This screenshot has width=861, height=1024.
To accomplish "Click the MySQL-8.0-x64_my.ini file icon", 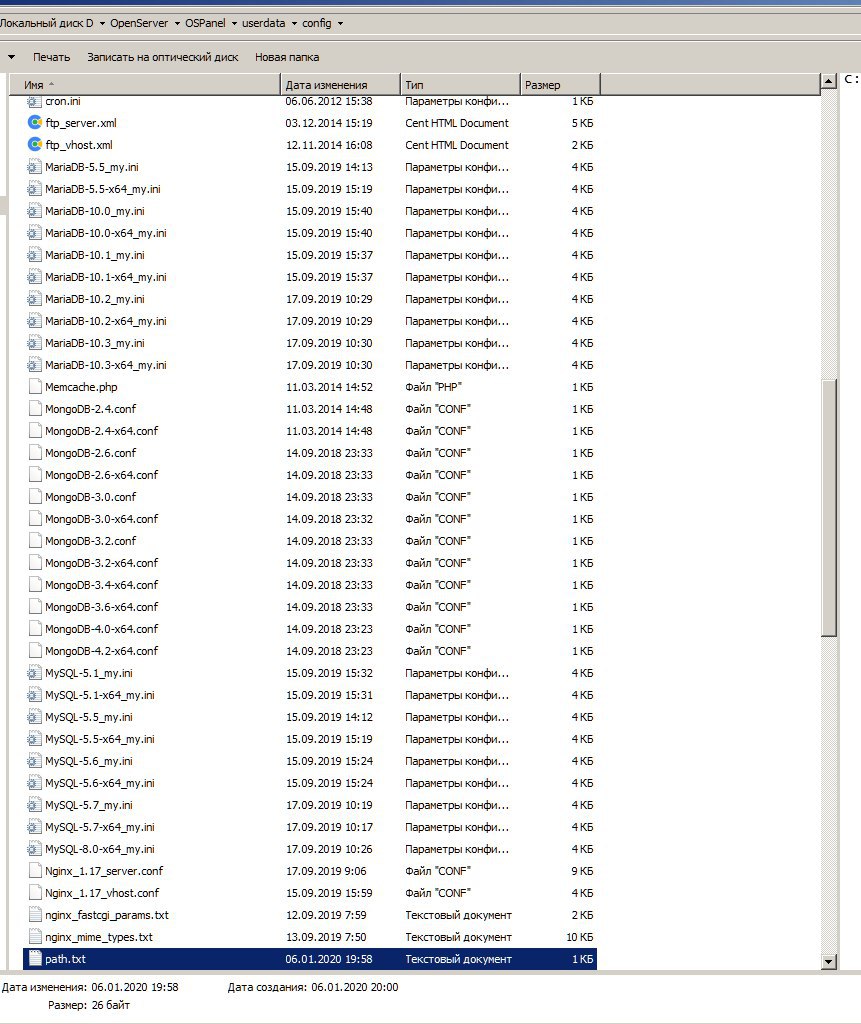I will [x=35, y=849].
